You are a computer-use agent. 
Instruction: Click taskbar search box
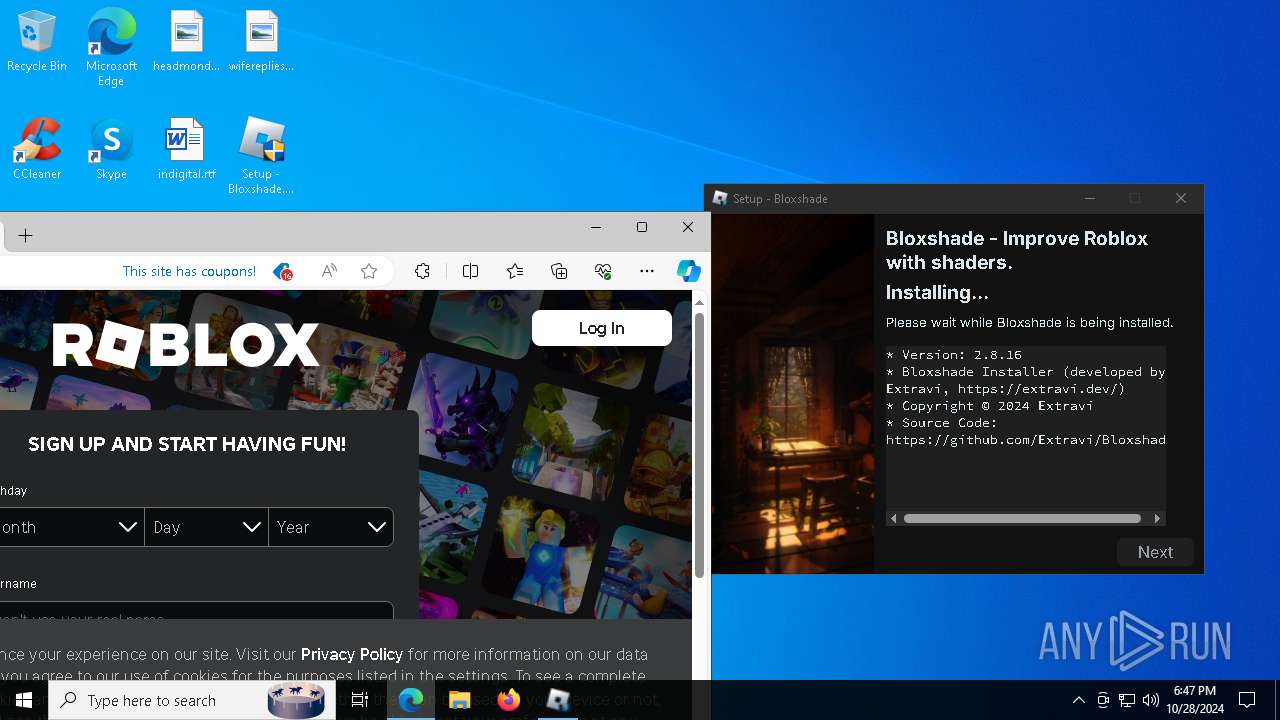pyautogui.click(x=193, y=700)
